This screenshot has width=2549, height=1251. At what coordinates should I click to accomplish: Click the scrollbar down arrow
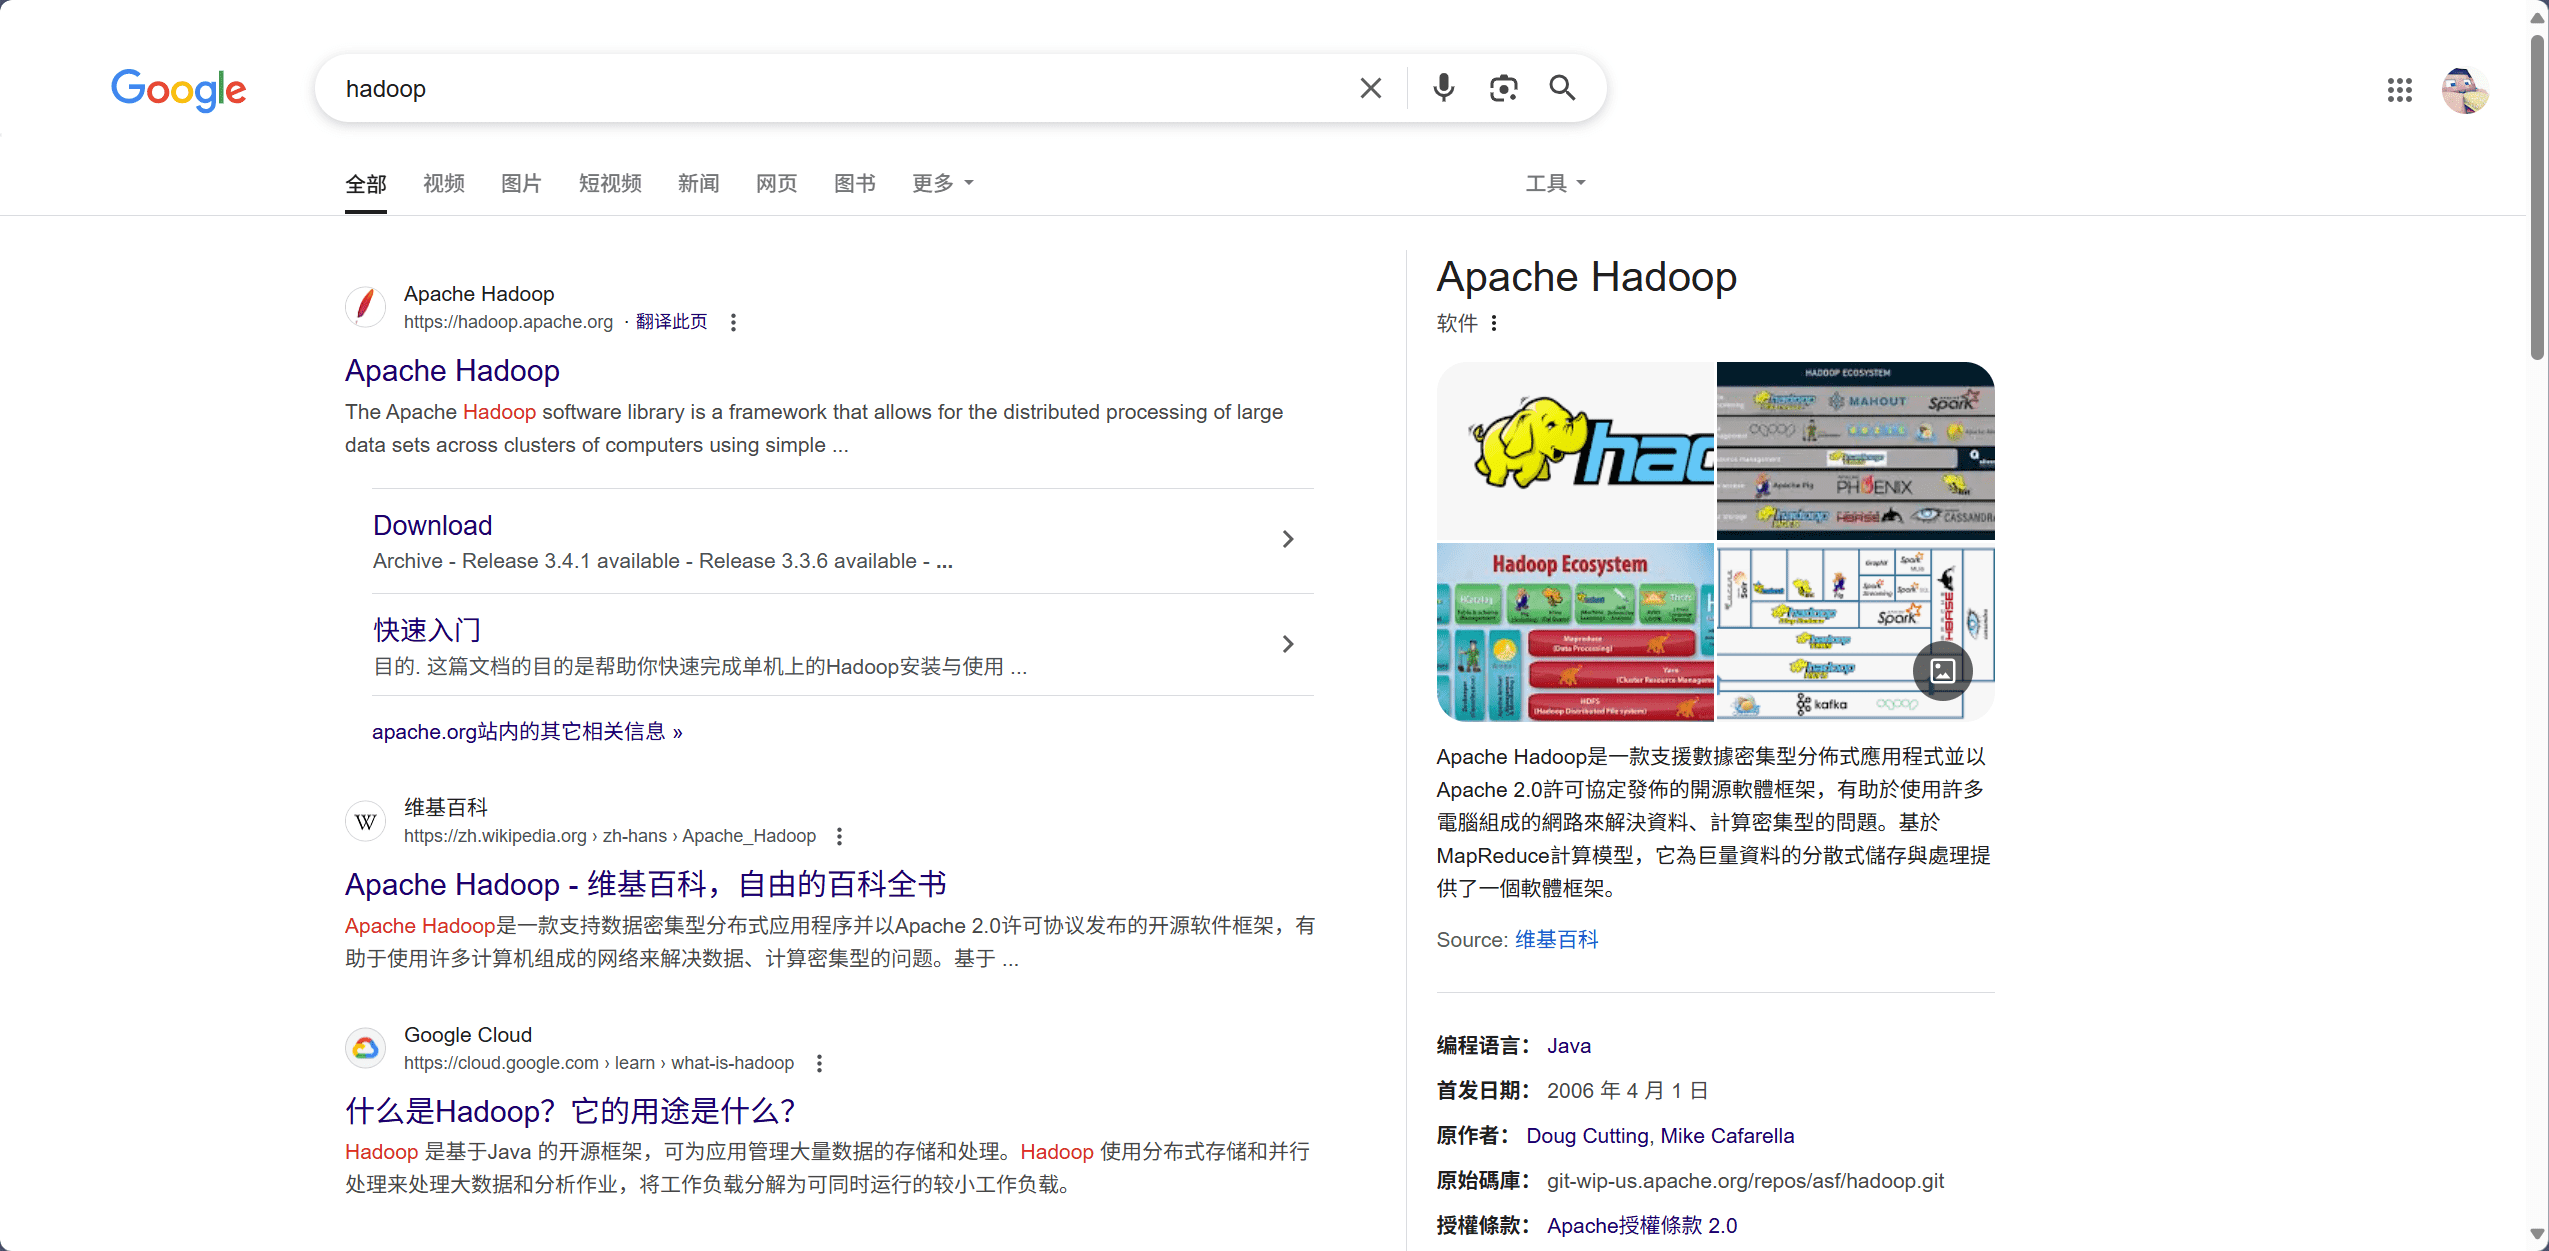2537,1234
